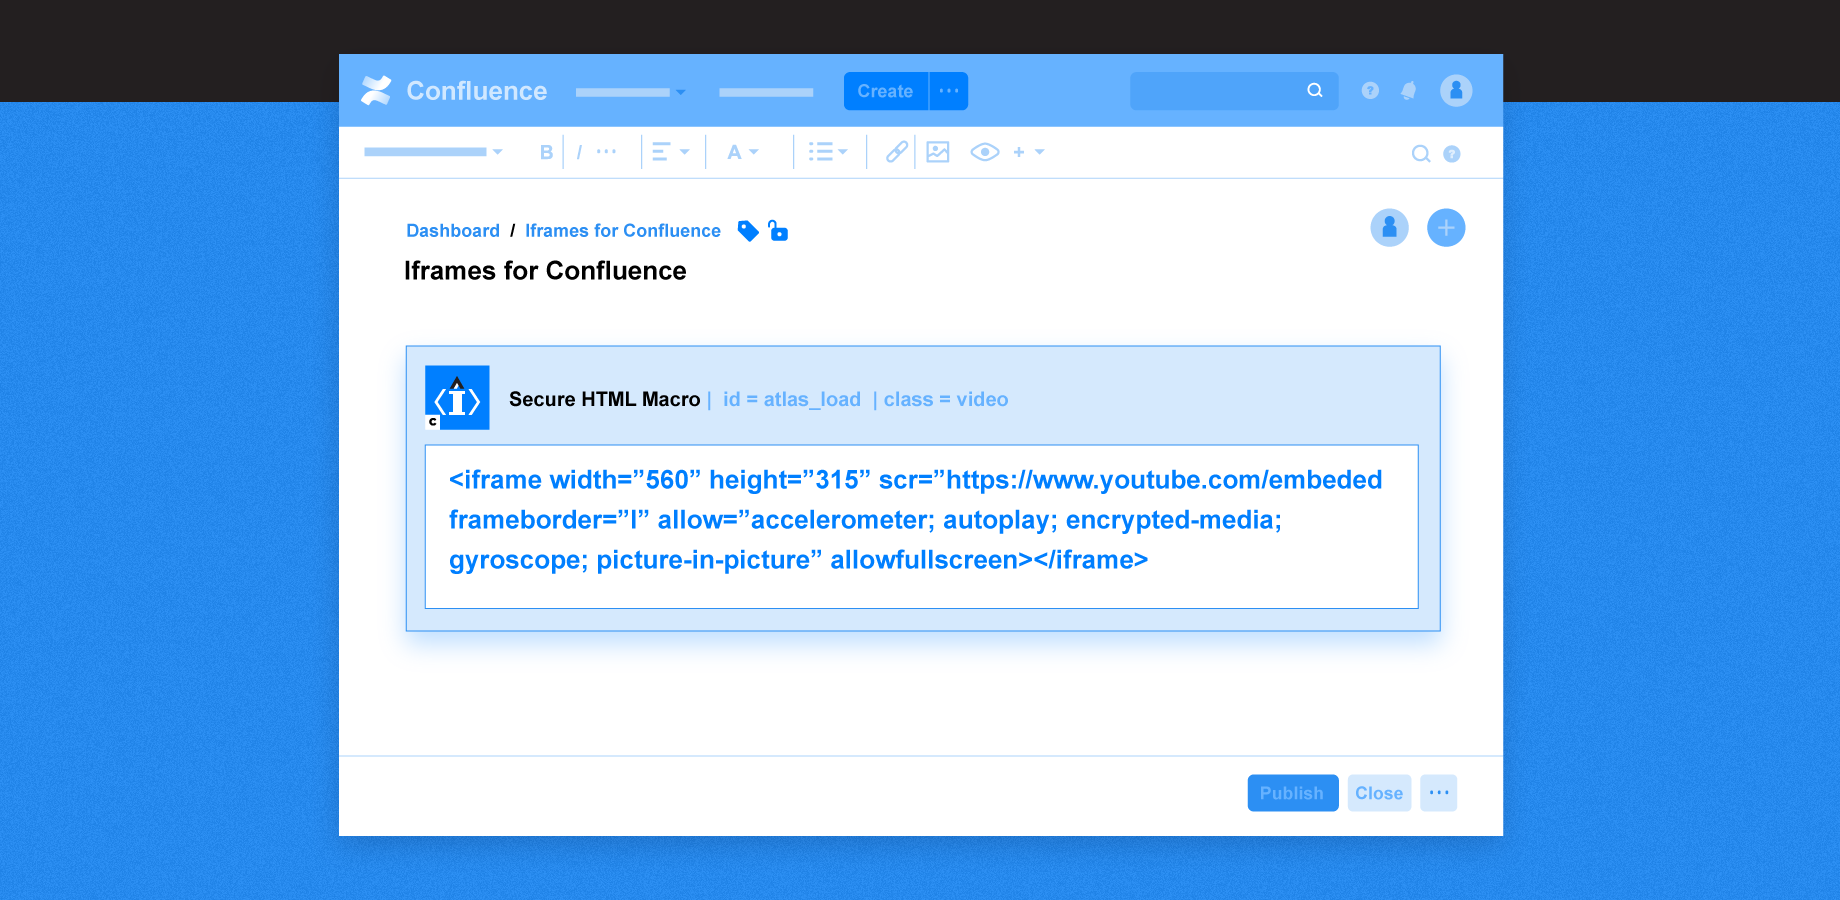Open the first navigation placeholder dropdown
1840x900 pixels.
pyautogui.click(x=630, y=92)
